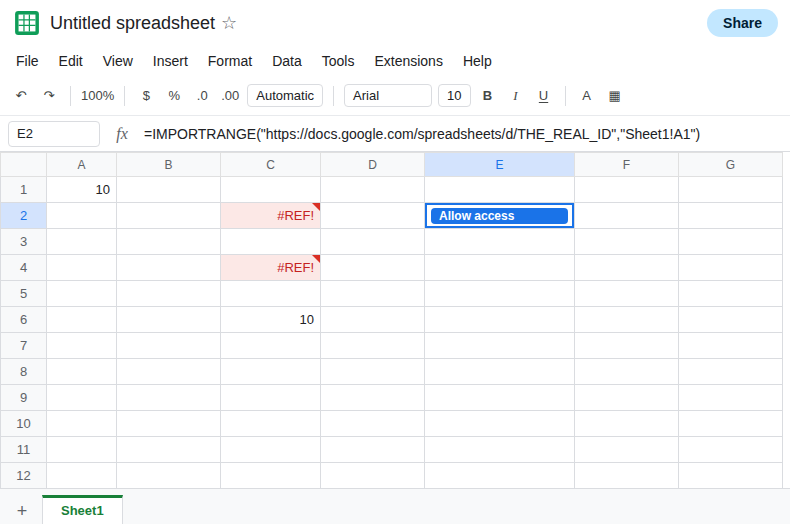Select column A header

[82, 165]
